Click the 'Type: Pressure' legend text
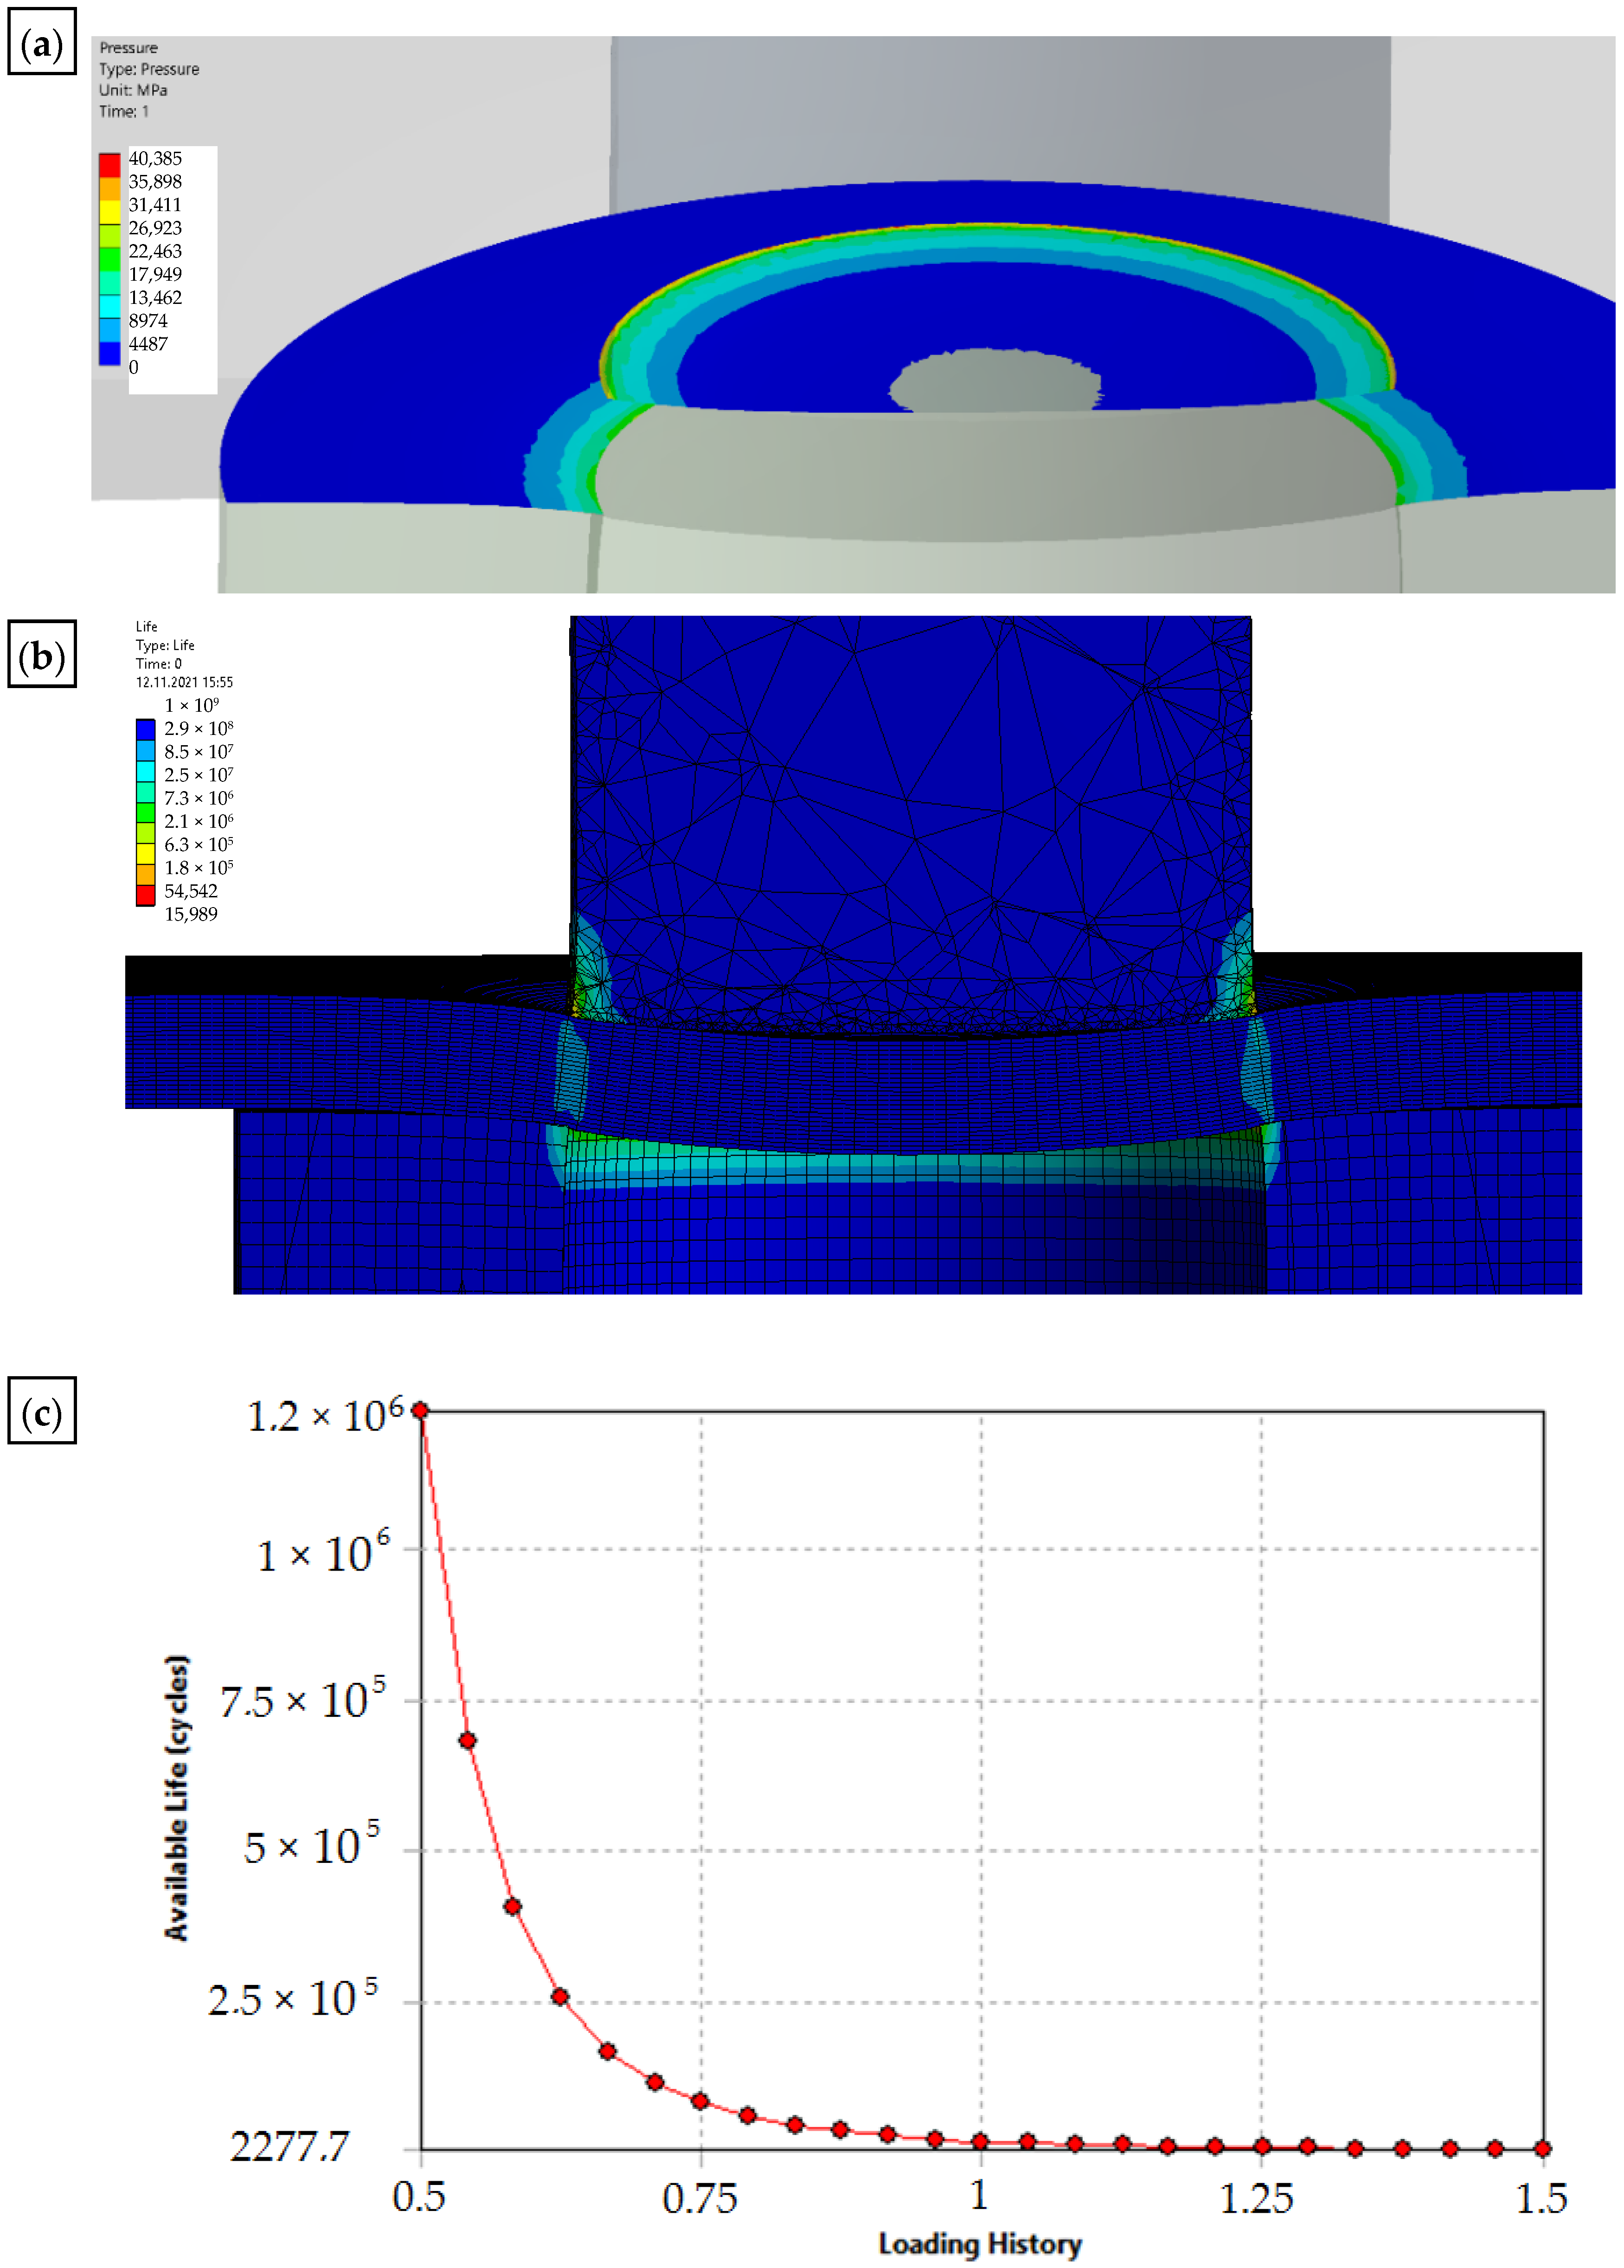Image resolution: width=1624 pixels, height=2268 pixels. click(x=149, y=69)
